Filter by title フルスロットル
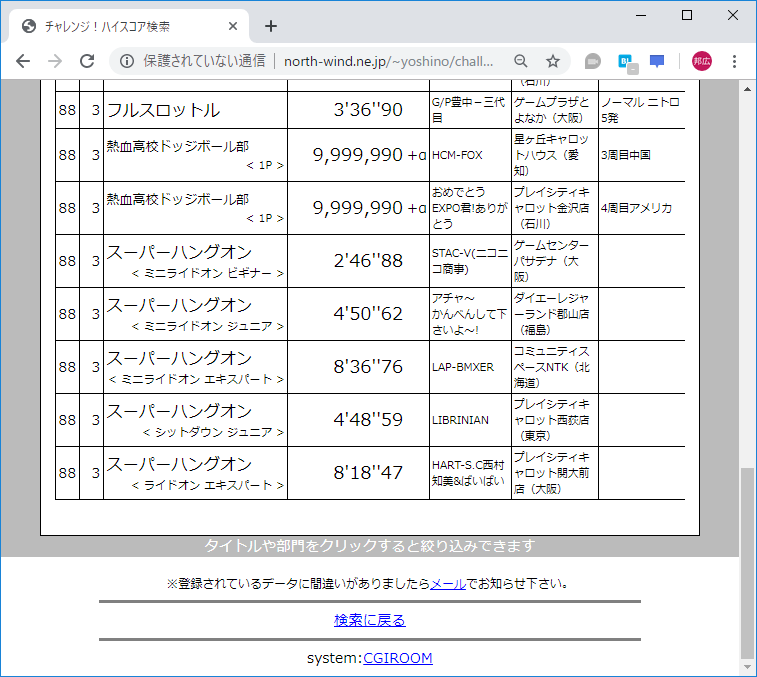The image size is (757, 677). pos(163,110)
